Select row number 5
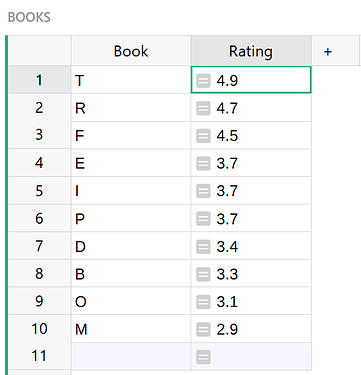361x375 pixels. pyautogui.click(x=39, y=191)
